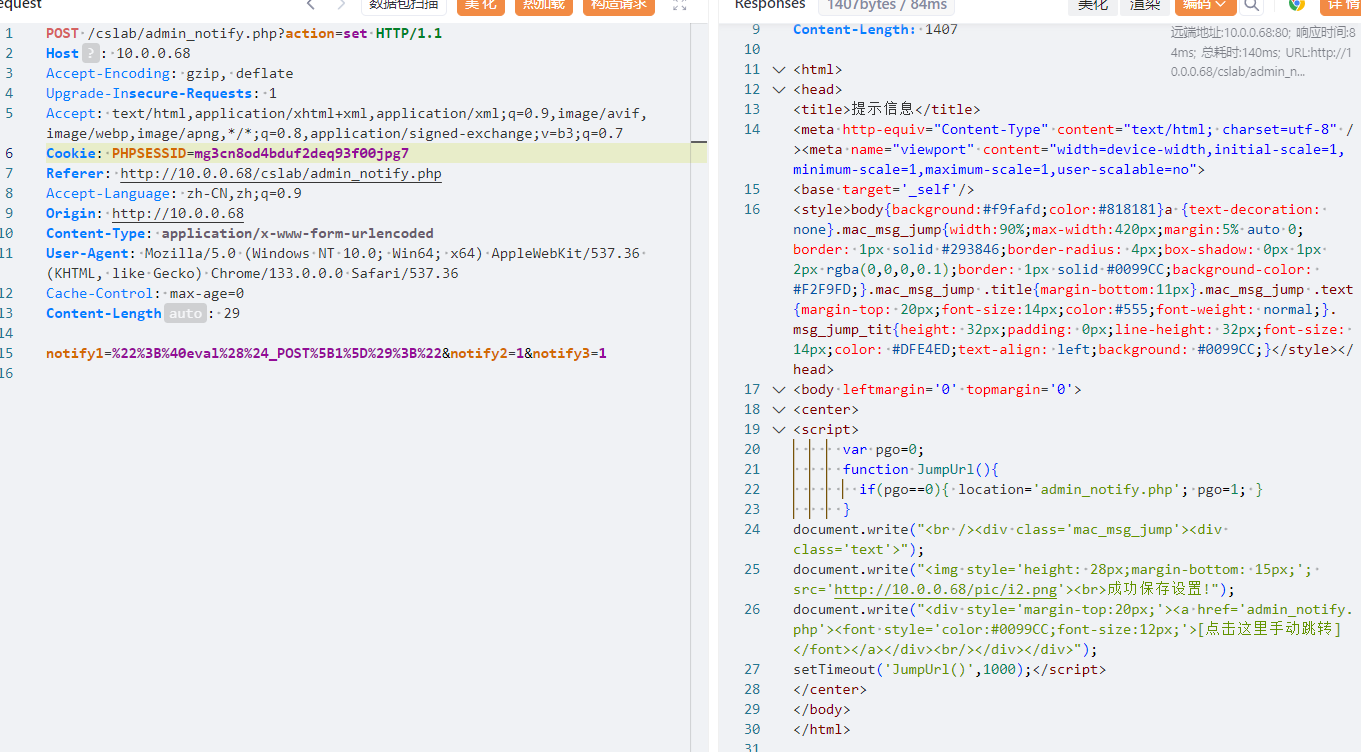Click the Upgrade-Insecure-Requests header line
This screenshot has width=1361, height=752.
coord(161,93)
